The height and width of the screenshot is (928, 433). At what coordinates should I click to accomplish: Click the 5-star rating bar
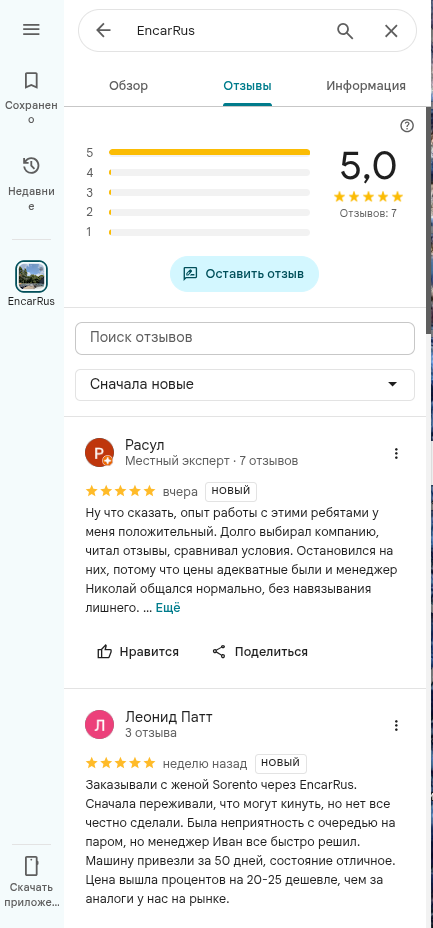(x=209, y=153)
